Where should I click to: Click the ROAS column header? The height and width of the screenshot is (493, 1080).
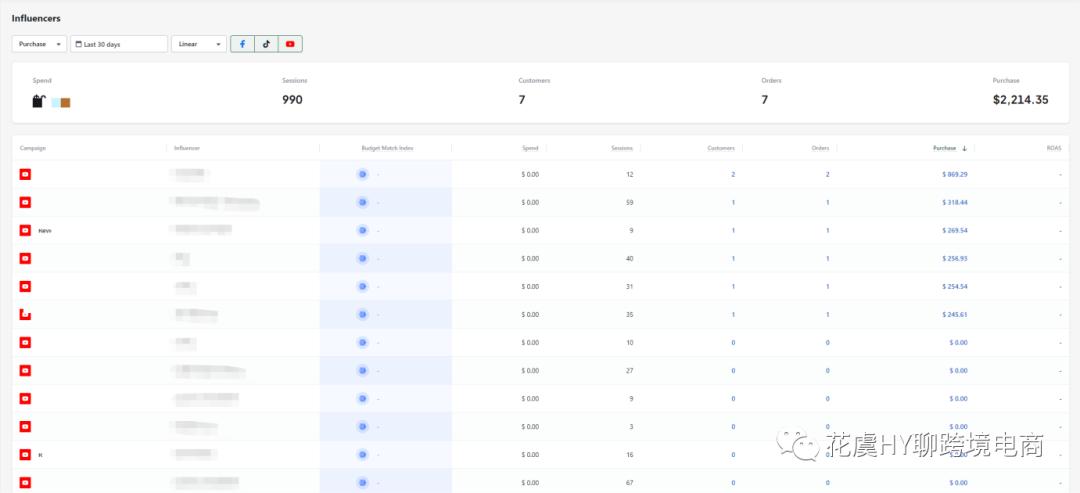1053,148
